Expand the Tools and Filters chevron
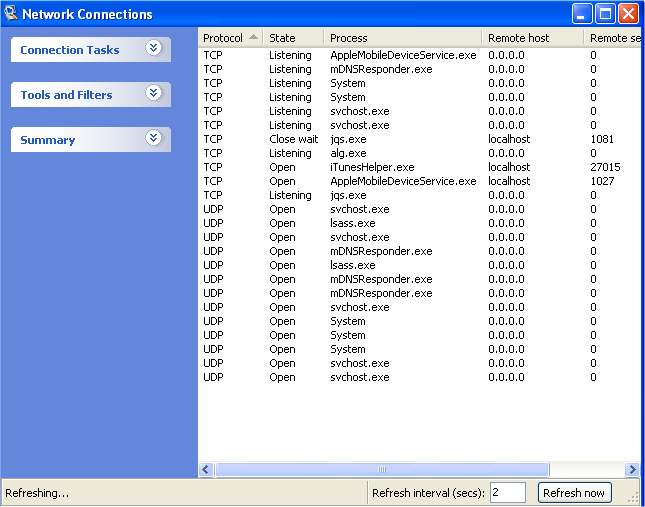This screenshot has width=645, height=507. pos(153,93)
